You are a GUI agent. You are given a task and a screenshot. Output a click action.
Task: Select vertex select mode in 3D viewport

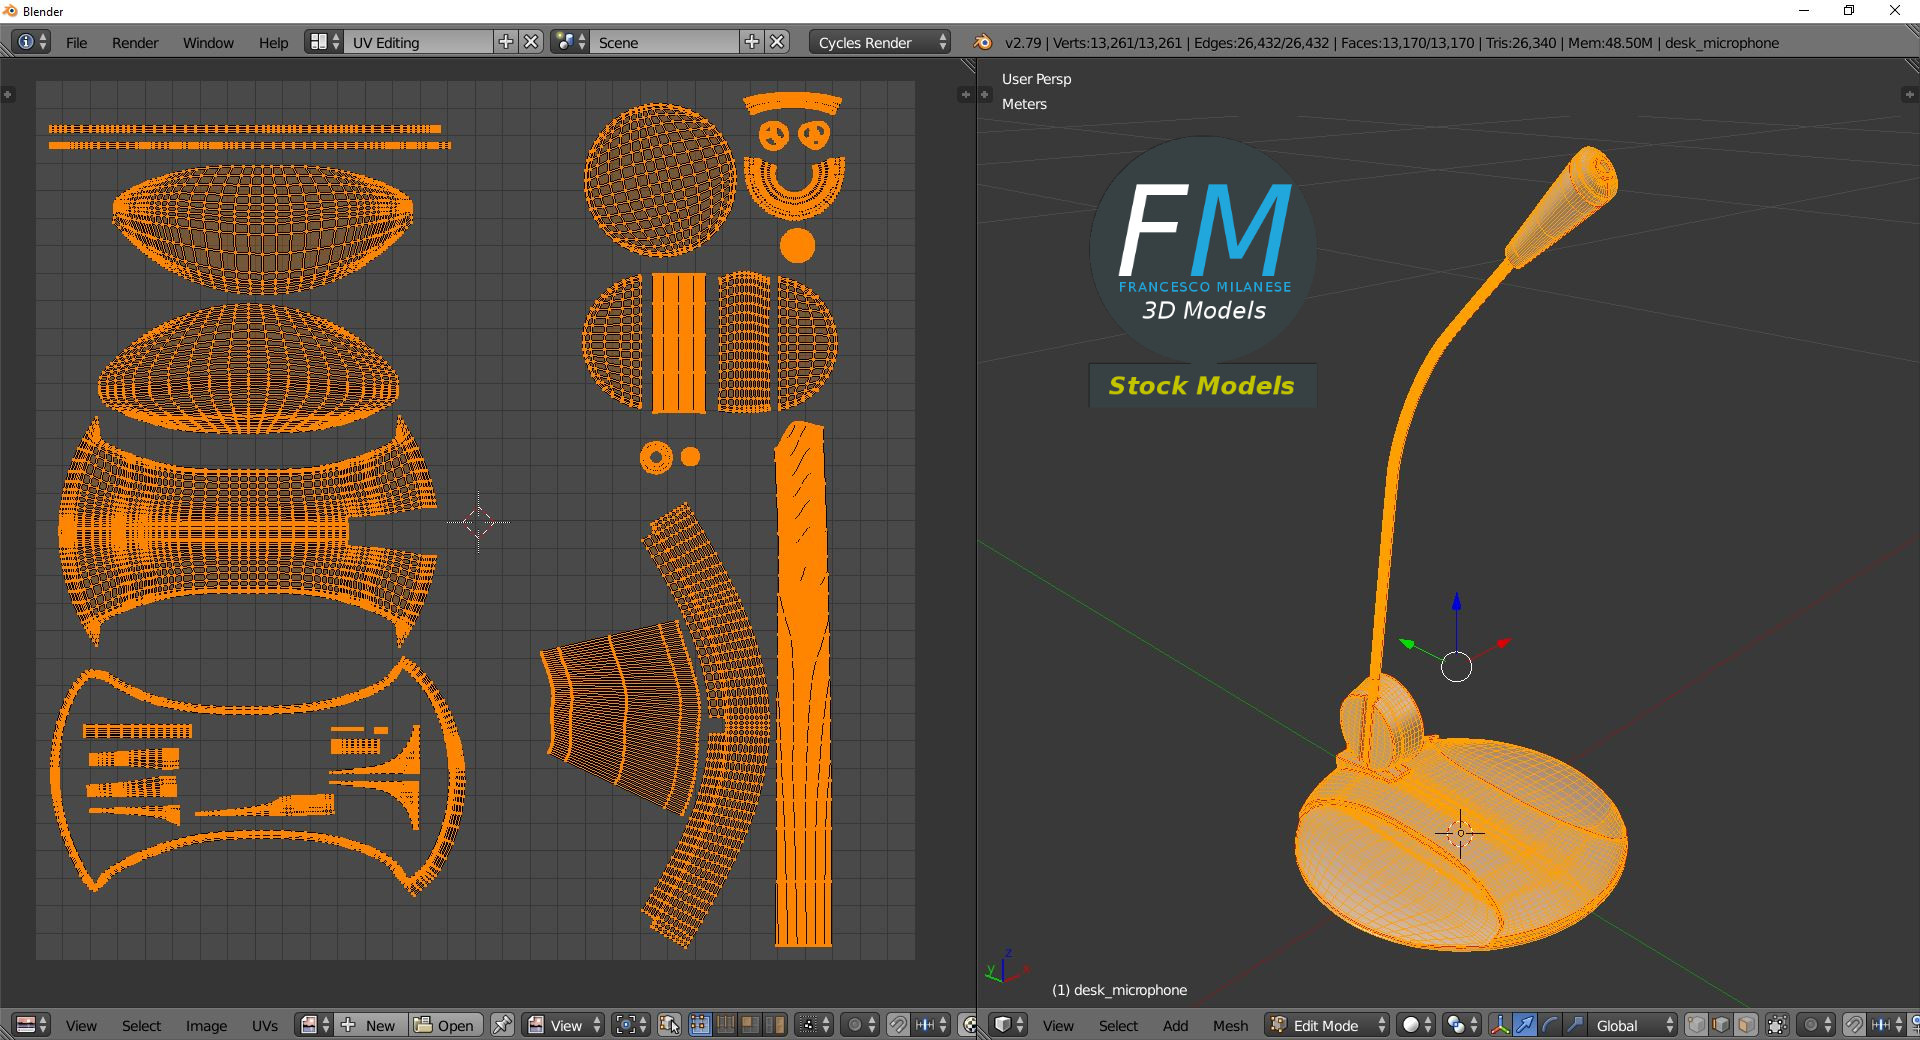coord(1697,1025)
